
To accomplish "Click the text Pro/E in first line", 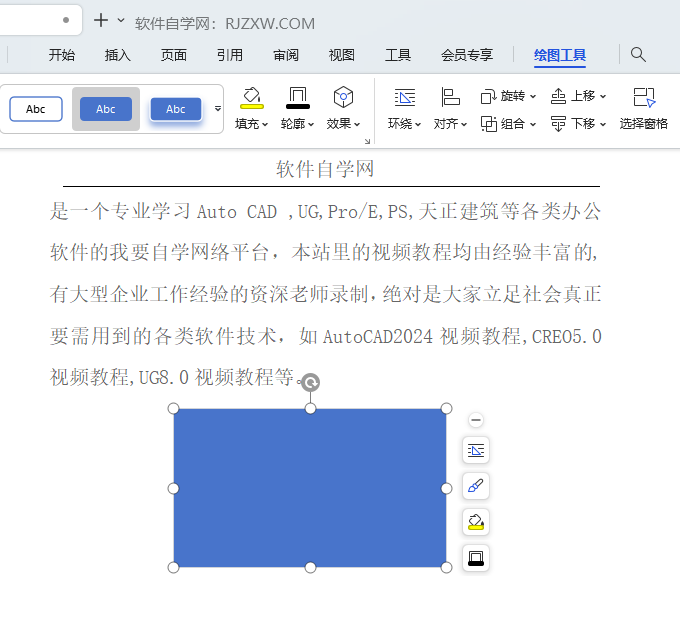I will [x=353, y=212].
